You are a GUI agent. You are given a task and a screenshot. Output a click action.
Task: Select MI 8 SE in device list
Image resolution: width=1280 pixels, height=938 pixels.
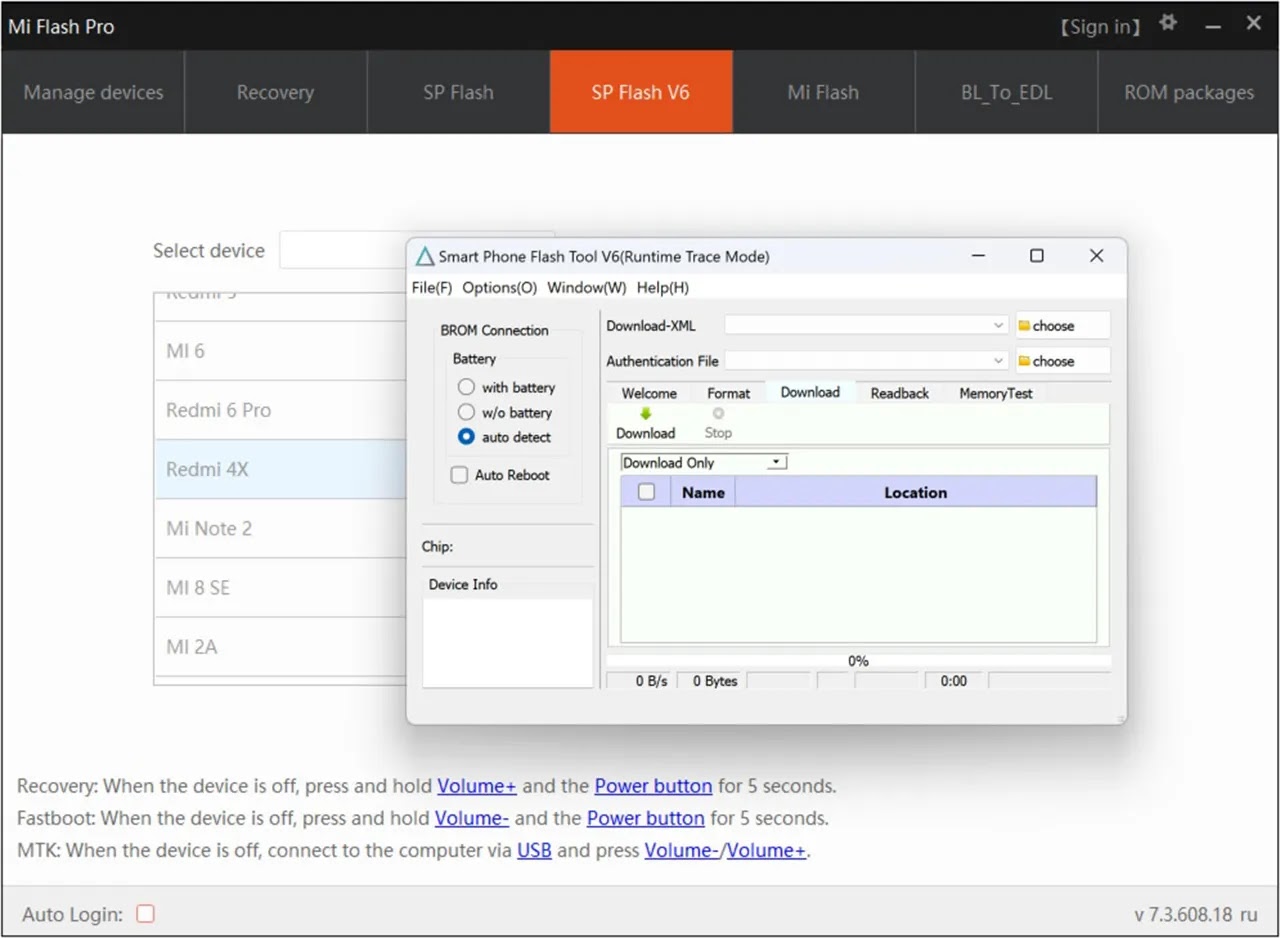280,587
